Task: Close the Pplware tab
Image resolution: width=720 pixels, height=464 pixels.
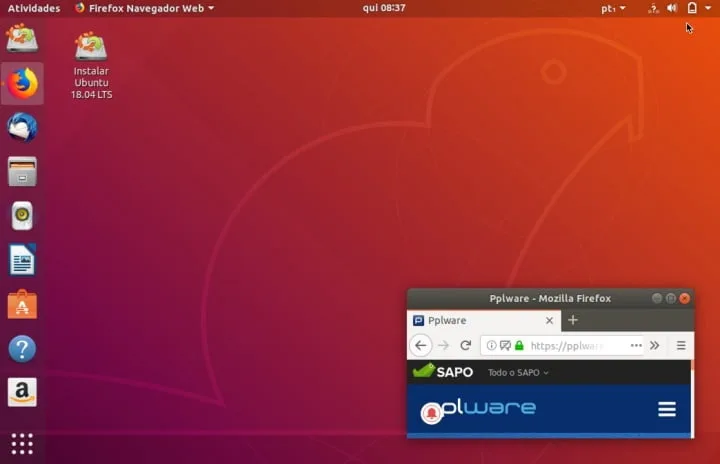Action: click(549, 321)
